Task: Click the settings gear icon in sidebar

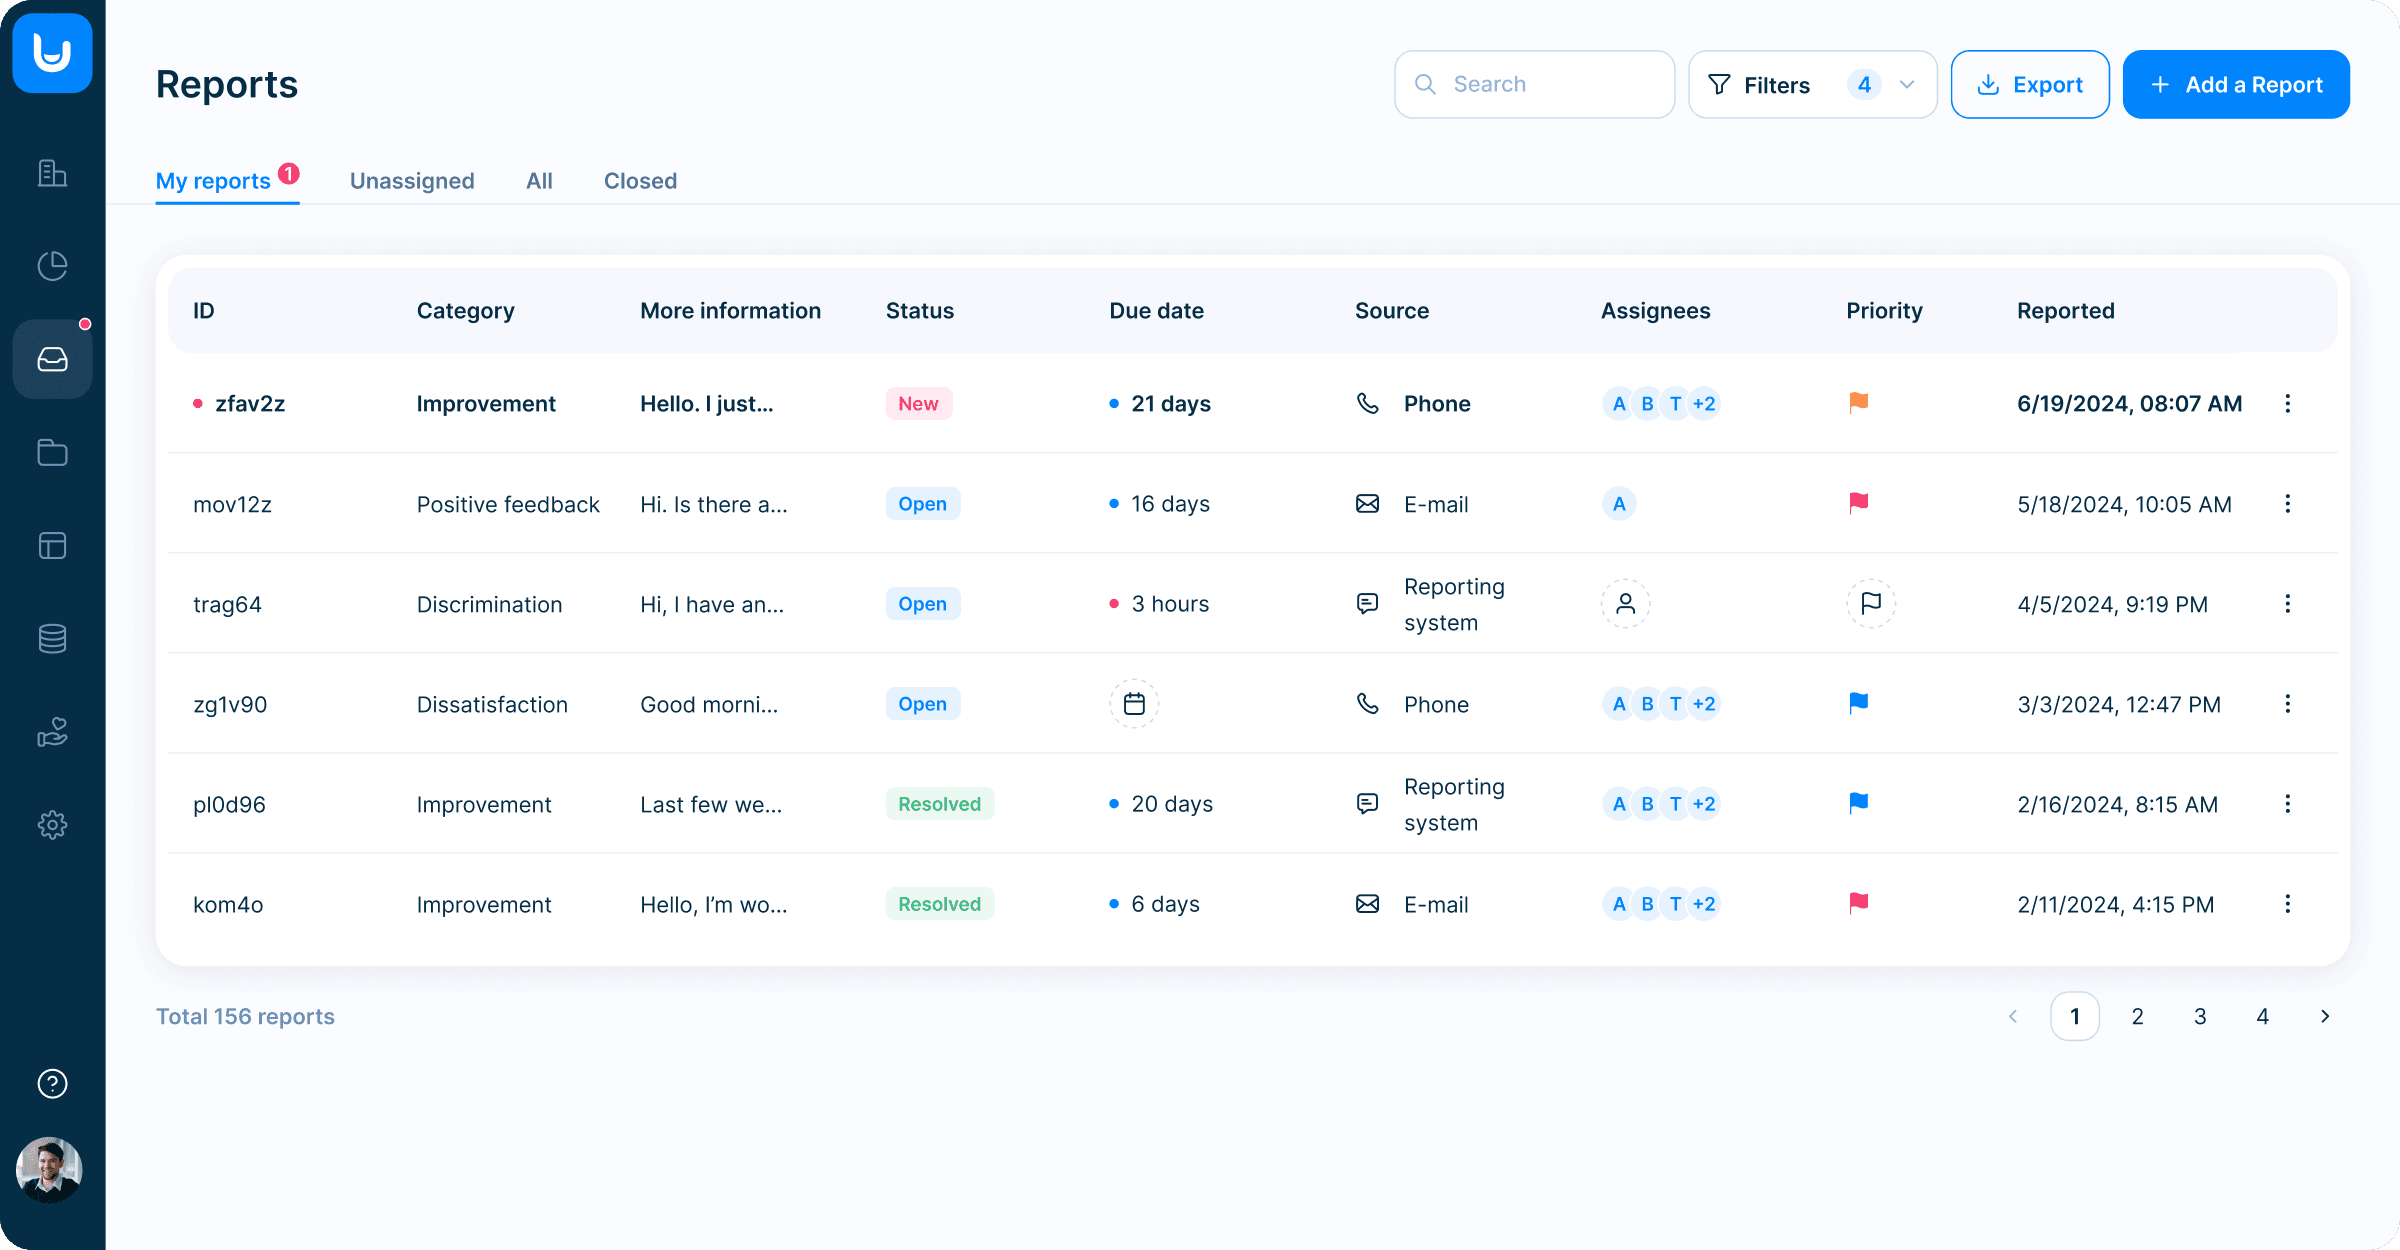Action: 52,825
